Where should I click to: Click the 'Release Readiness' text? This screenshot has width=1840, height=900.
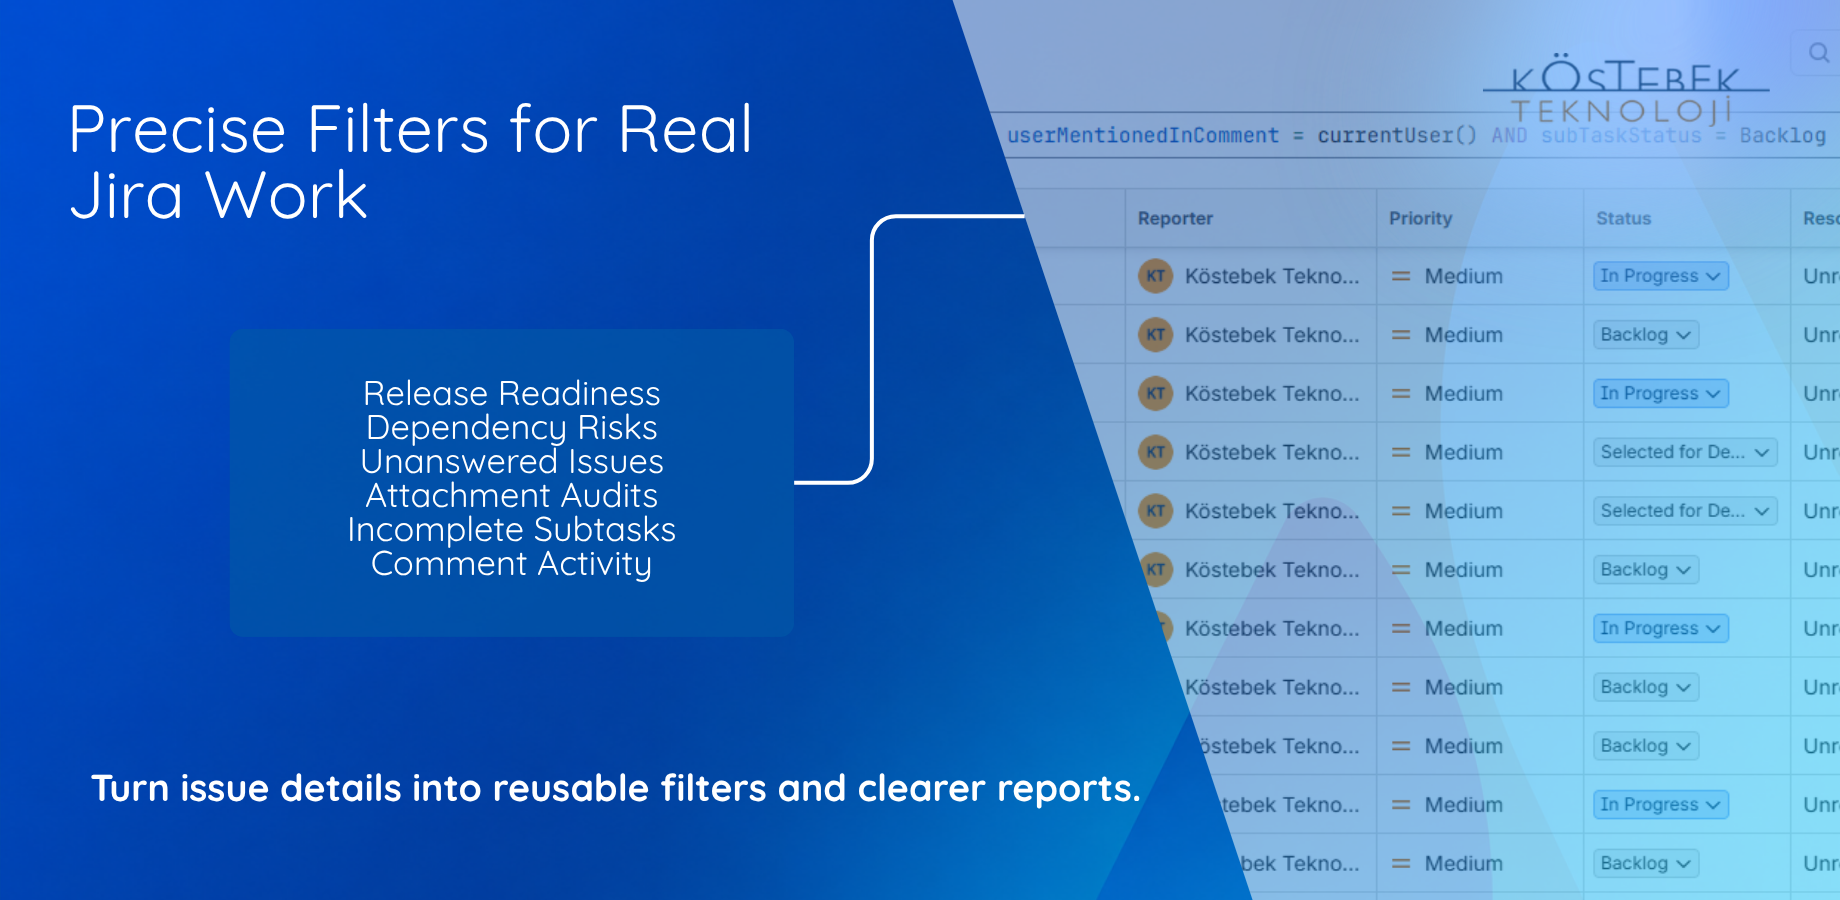pyautogui.click(x=511, y=393)
